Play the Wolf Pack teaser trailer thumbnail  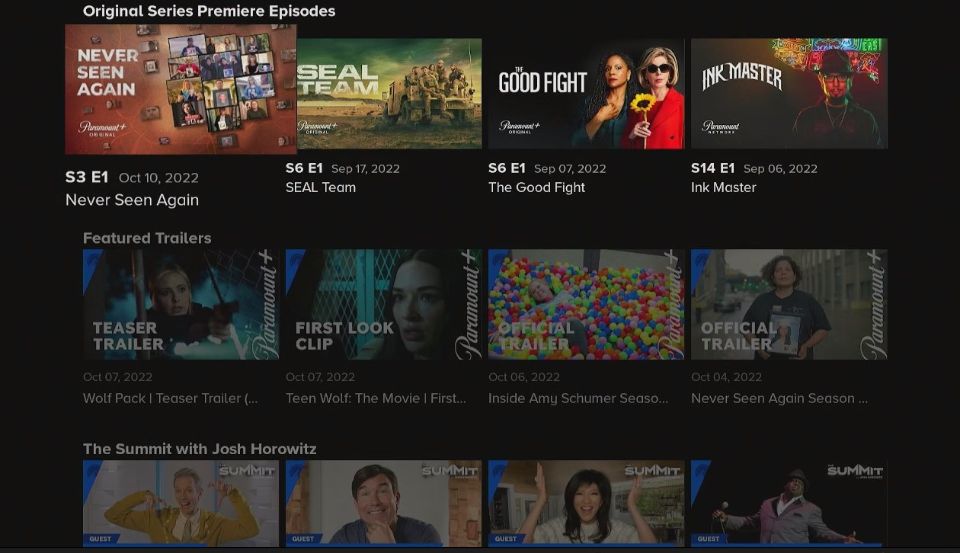point(181,304)
